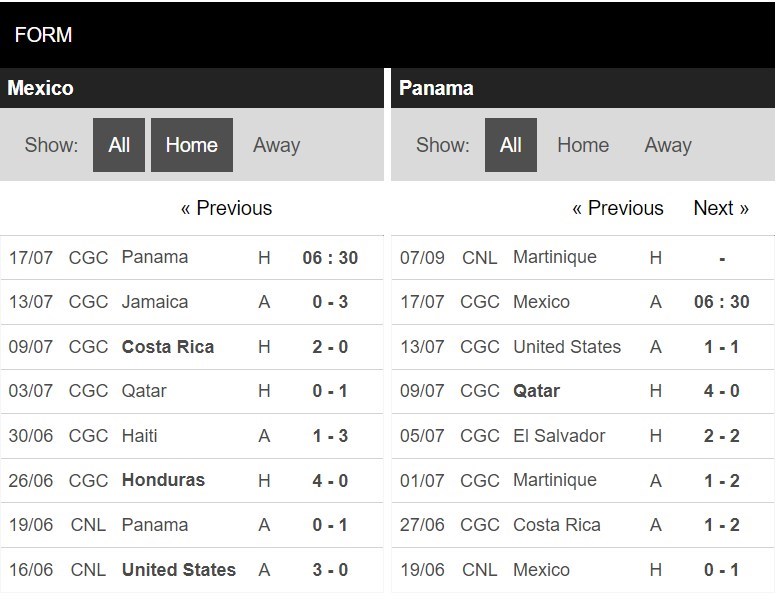This screenshot has width=776, height=610.
Task: Open Mexico's 0 - 1 Qatar match
Action: (192, 391)
